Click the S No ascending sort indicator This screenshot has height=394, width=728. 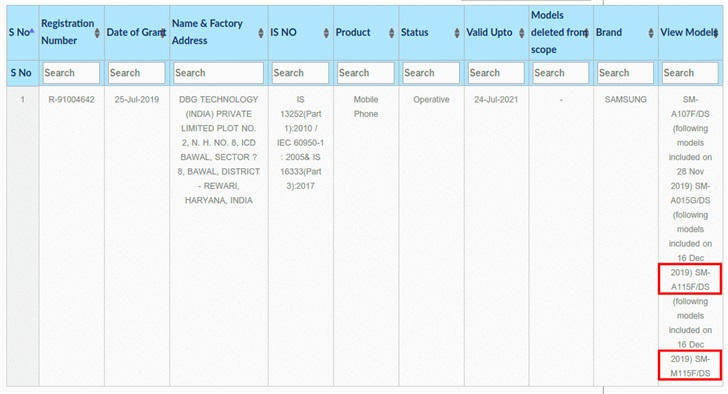pyautogui.click(x=32, y=31)
